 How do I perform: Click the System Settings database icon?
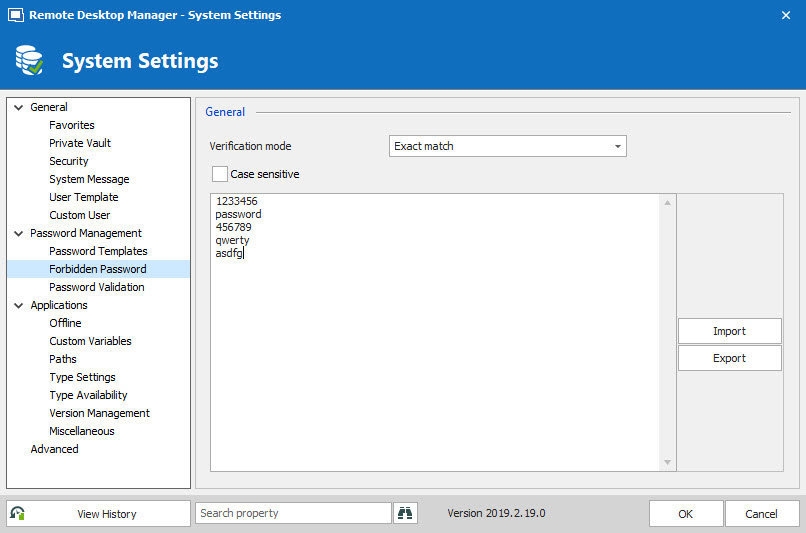point(29,60)
